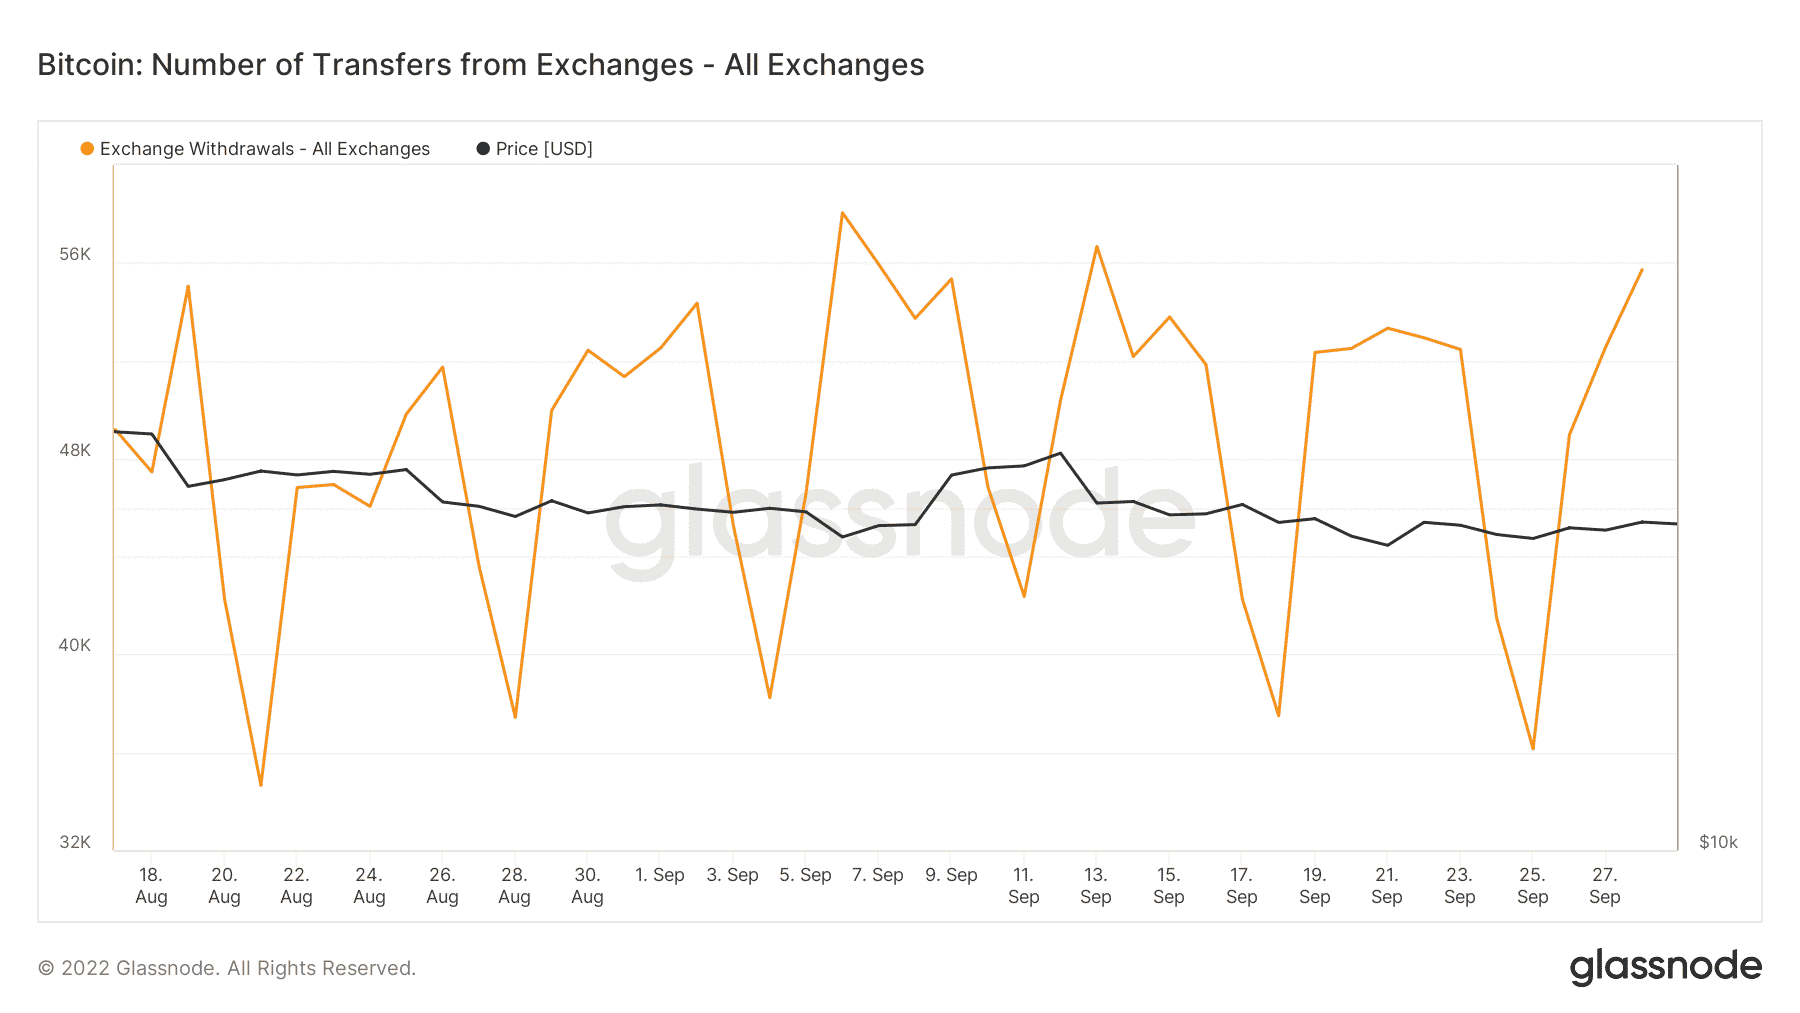Click the 56K y-axis label
The width and height of the screenshot is (1800, 1013).
[x=75, y=254]
